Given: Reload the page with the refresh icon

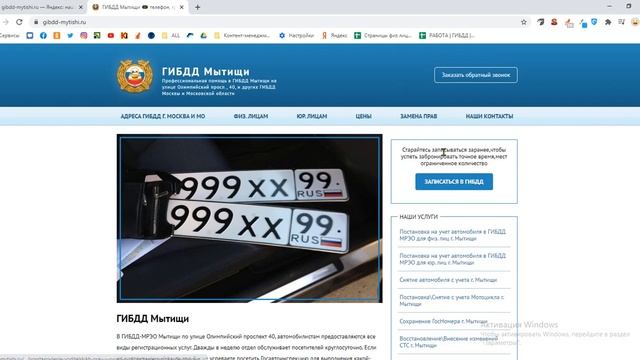Looking at the screenshot, I should pos(19,22).
